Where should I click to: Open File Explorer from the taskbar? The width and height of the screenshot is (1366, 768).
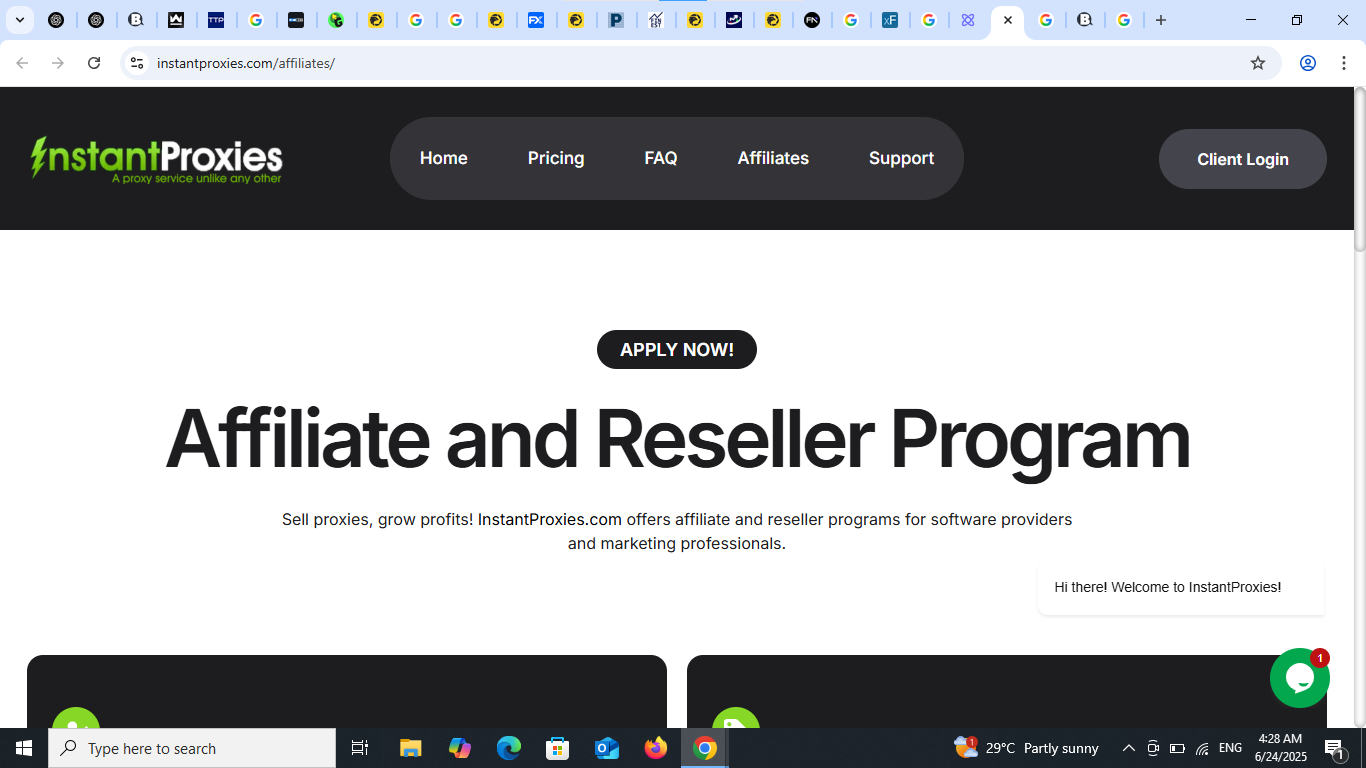coord(411,748)
